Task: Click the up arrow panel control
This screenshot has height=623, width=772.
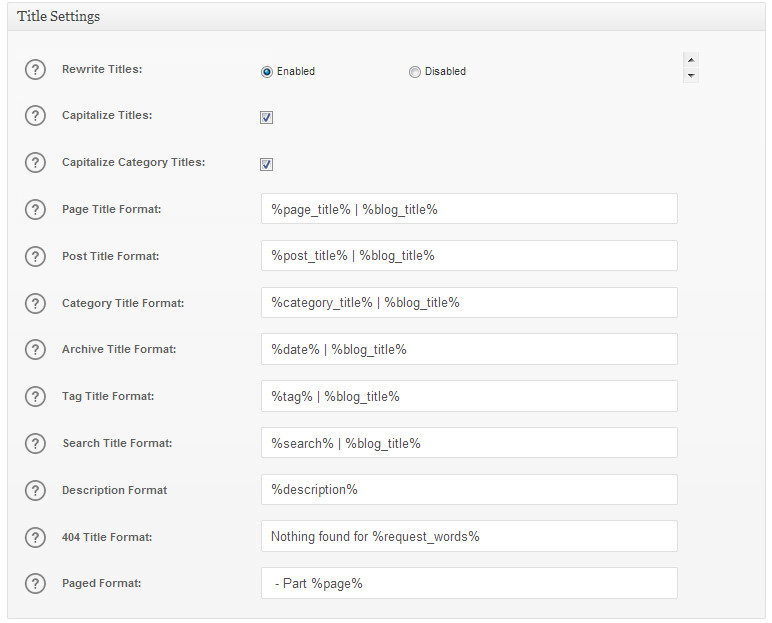Action: tap(691, 60)
